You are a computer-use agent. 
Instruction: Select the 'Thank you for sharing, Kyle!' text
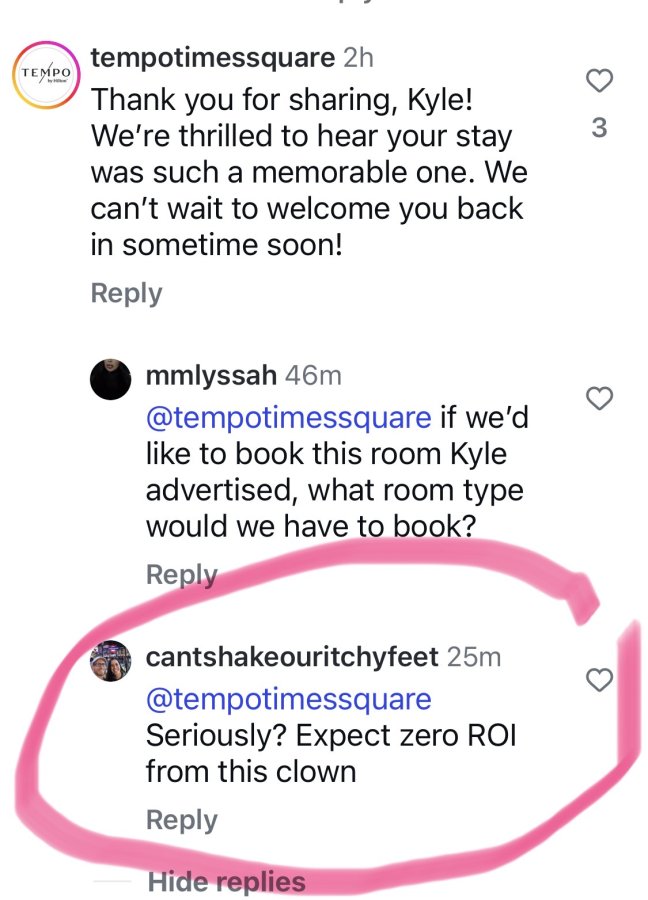click(x=282, y=100)
